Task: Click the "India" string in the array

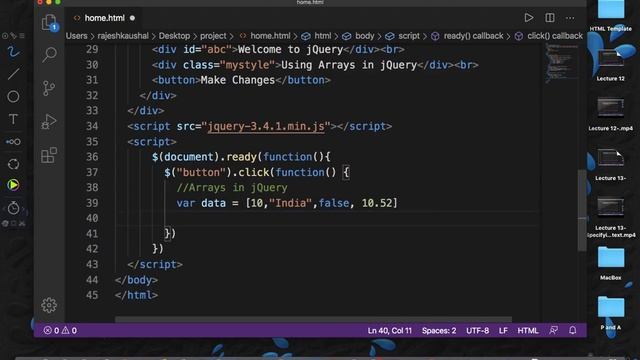Action: (290, 203)
